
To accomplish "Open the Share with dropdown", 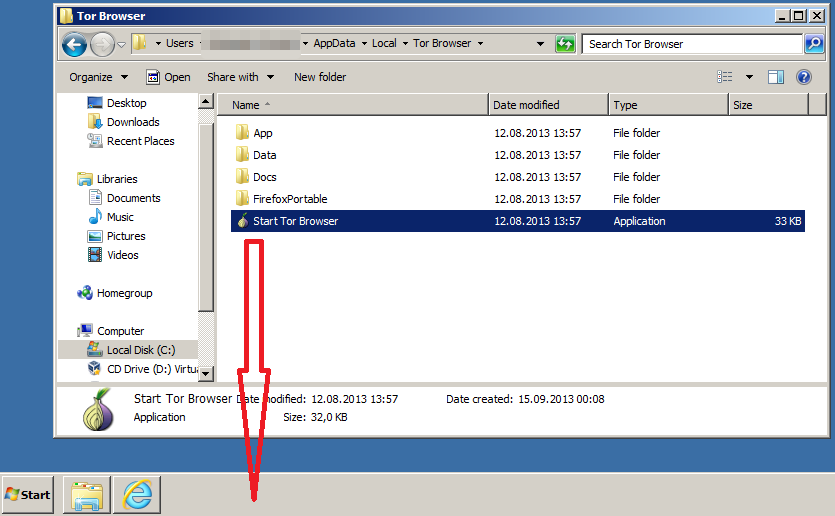I will (240, 77).
